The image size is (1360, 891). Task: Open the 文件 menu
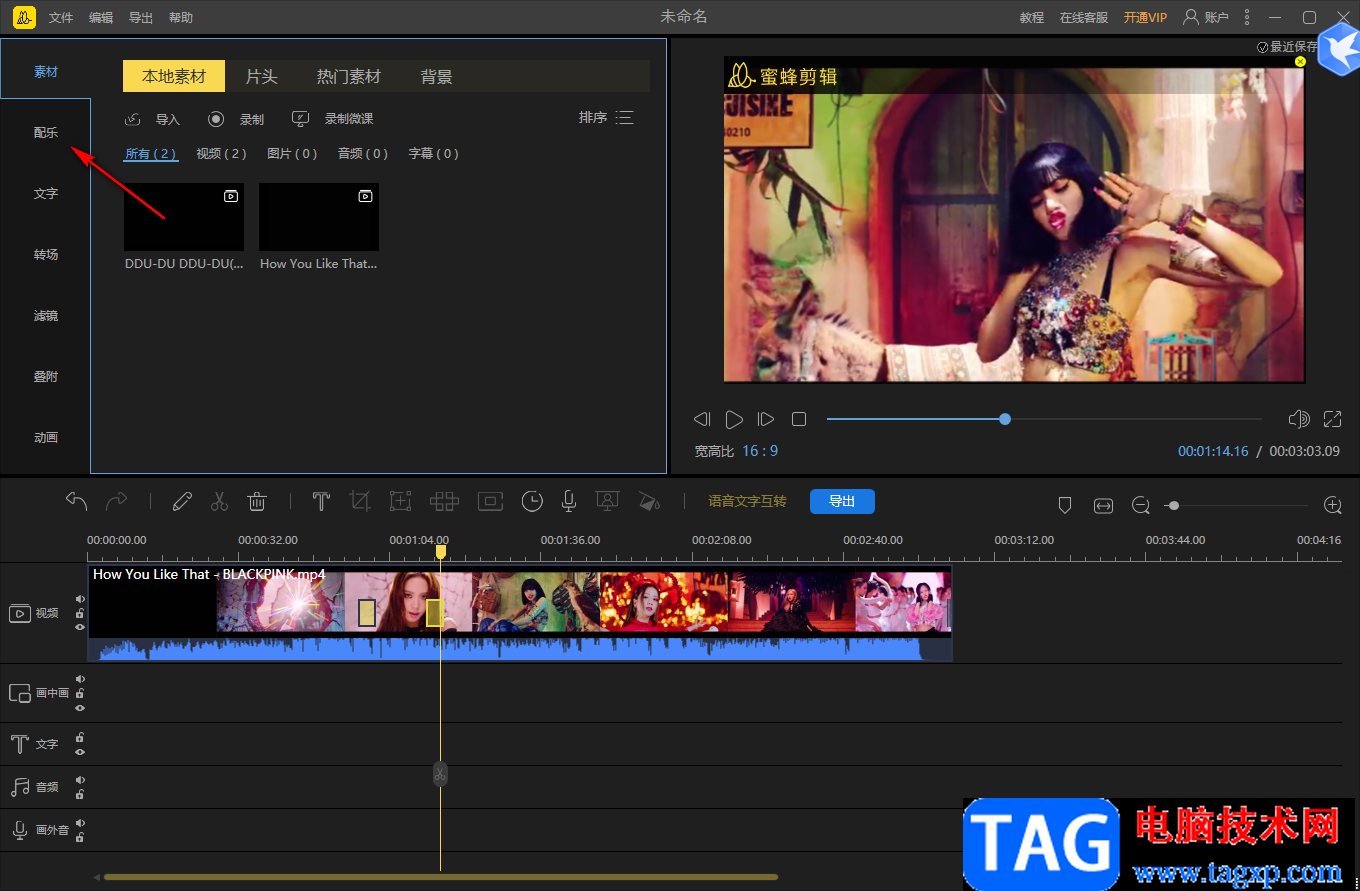61,18
